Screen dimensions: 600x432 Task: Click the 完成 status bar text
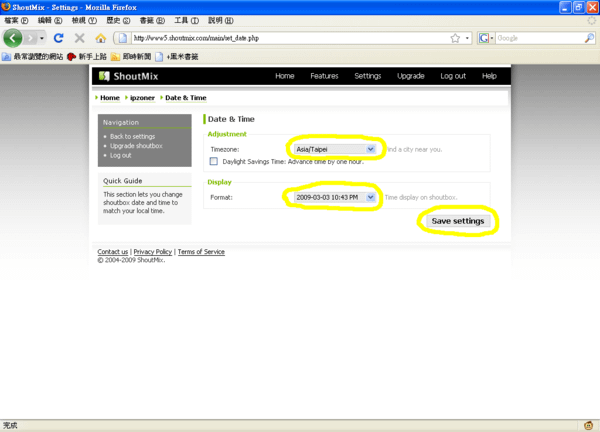click(x=10, y=425)
